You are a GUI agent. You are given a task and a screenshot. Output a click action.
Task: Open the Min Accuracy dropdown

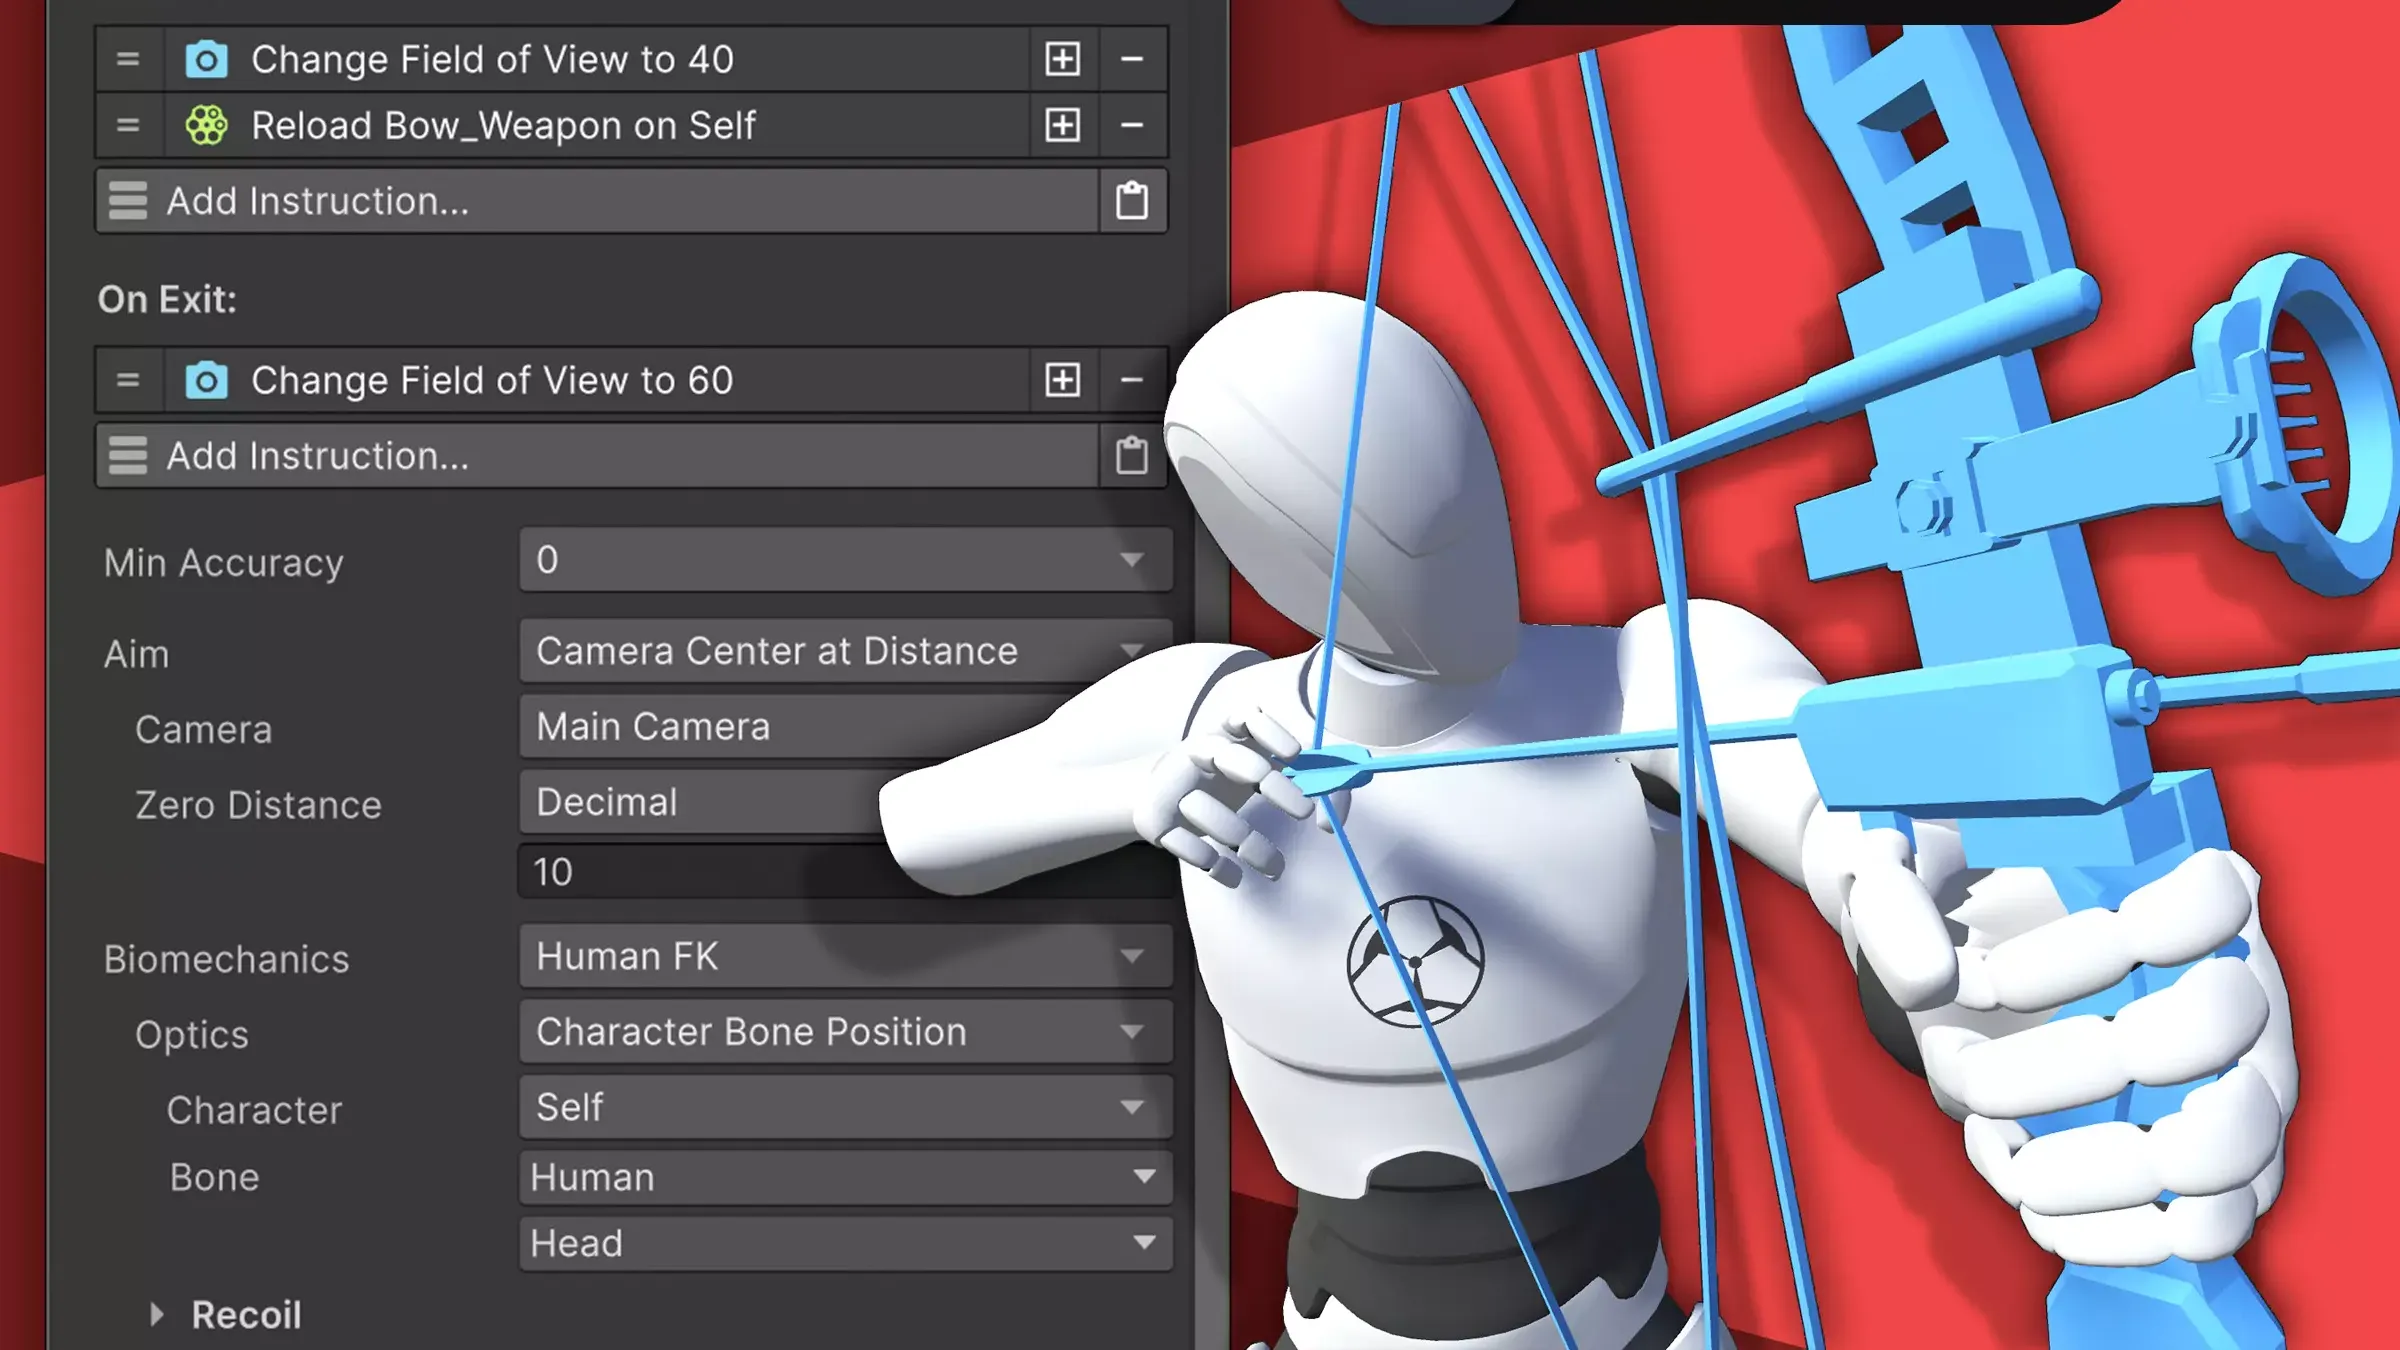tap(845, 560)
